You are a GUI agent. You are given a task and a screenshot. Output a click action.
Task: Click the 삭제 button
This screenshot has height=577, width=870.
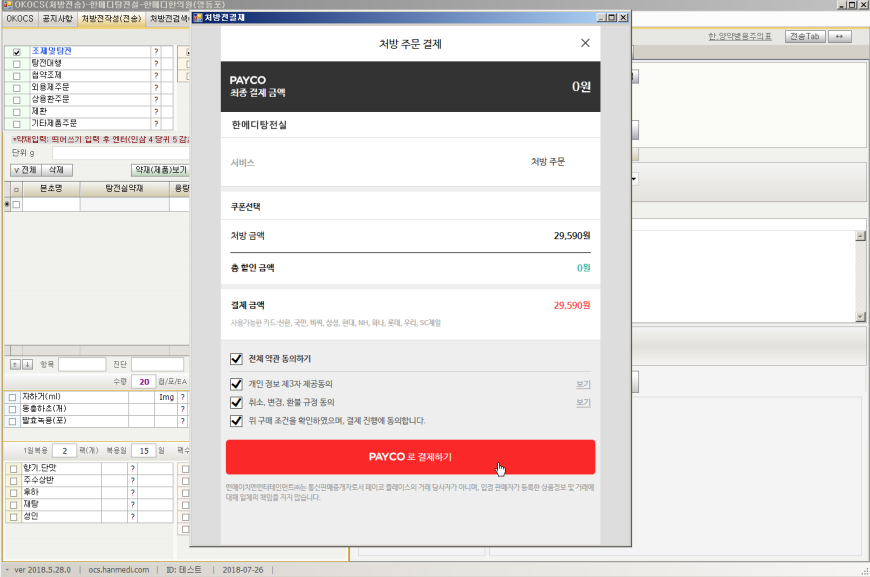[57, 170]
